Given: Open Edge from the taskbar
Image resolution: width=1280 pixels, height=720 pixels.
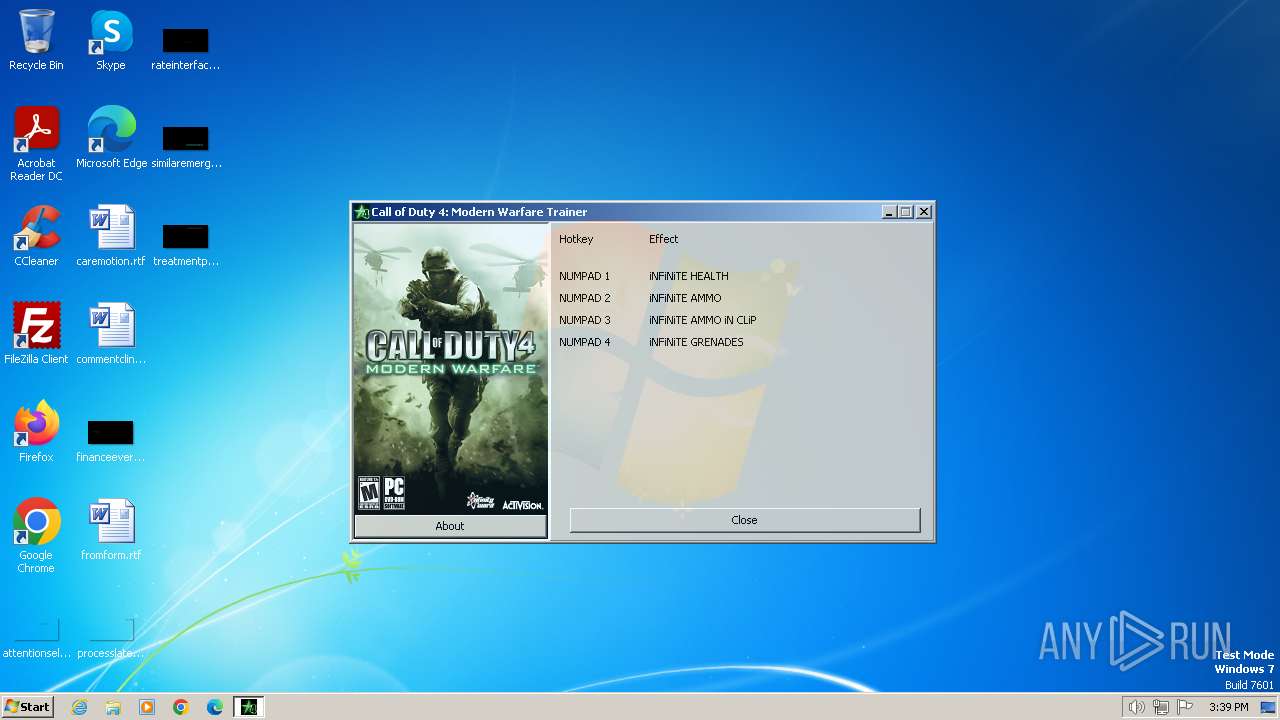Looking at the screenshot, I should pos(215,707).
